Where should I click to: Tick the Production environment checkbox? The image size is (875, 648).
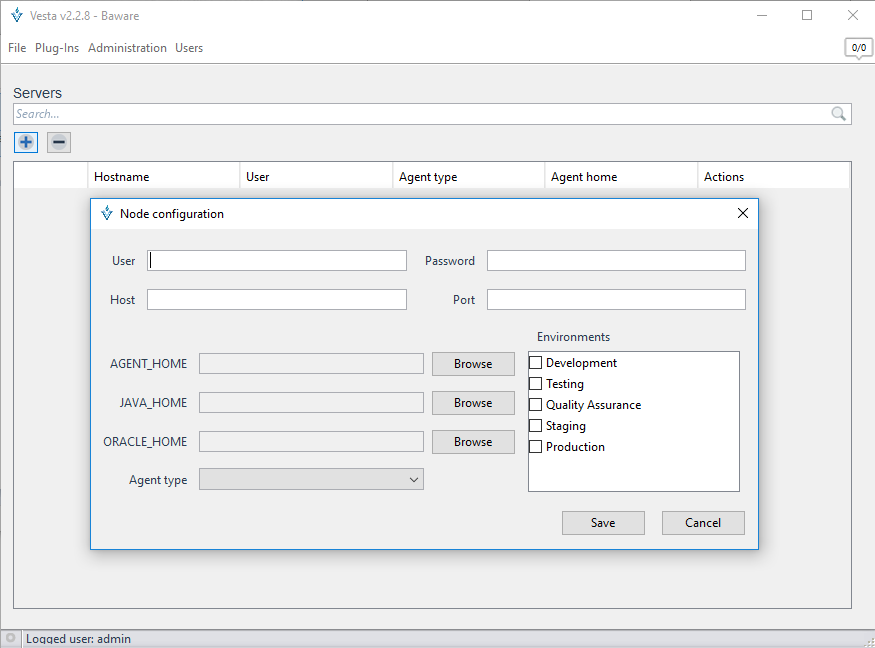[x=536, y=447]
